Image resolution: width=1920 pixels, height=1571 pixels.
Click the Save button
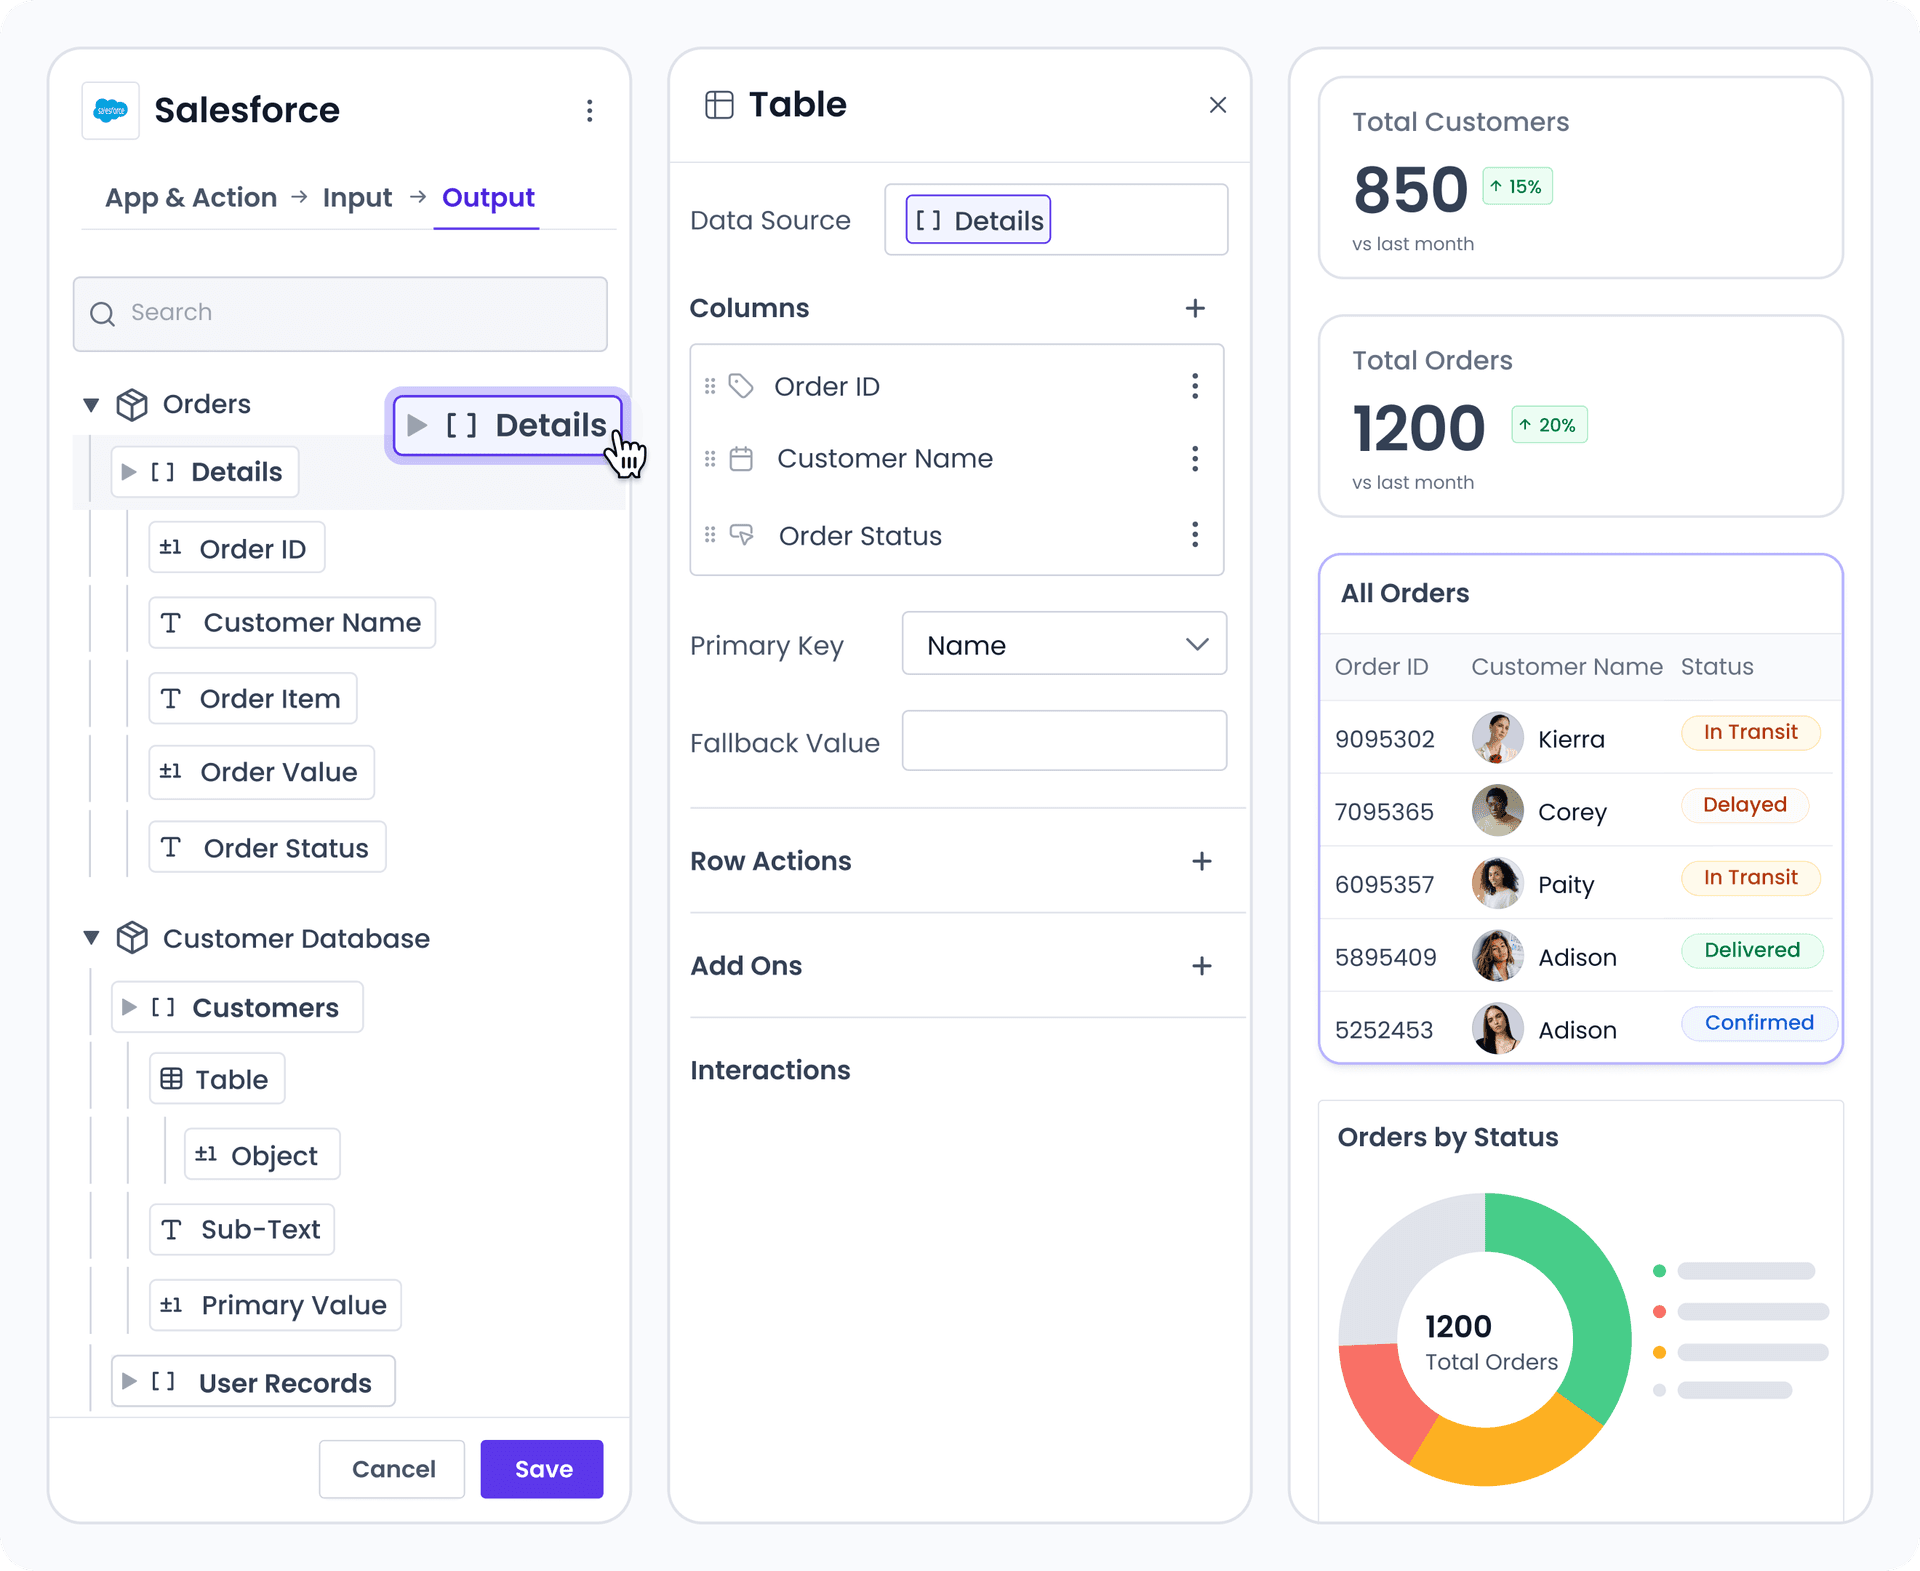click(541, 1469)
